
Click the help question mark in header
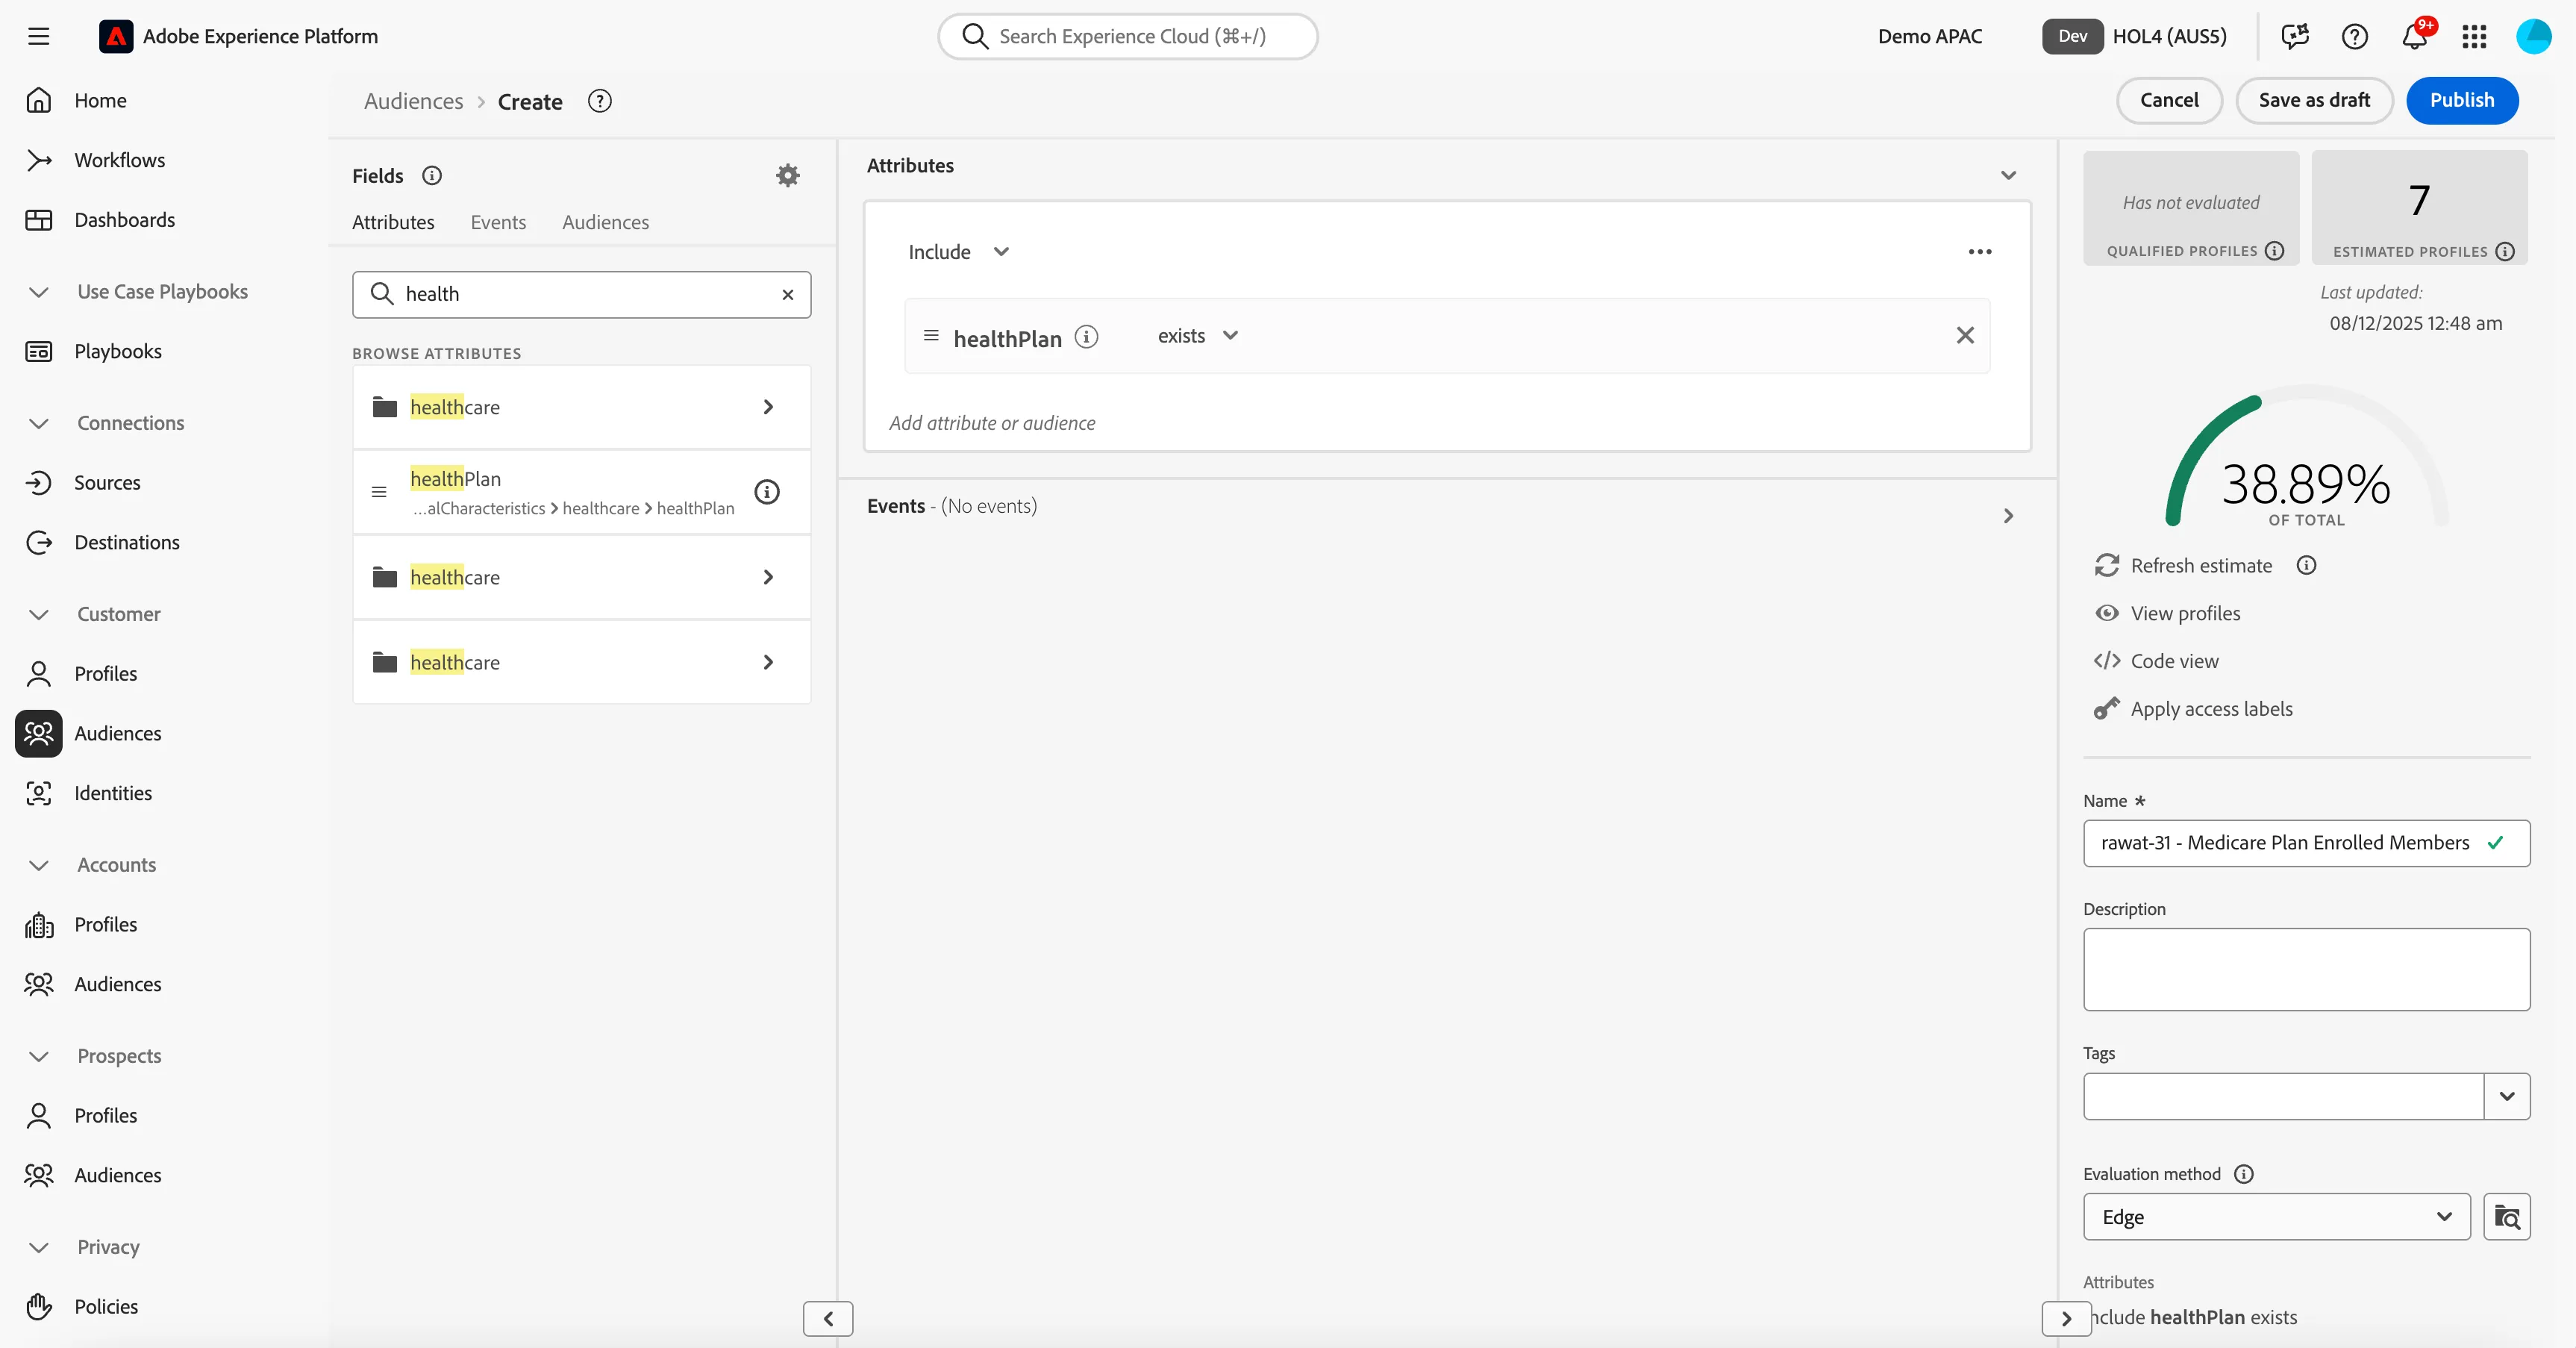coord(2355,36)
